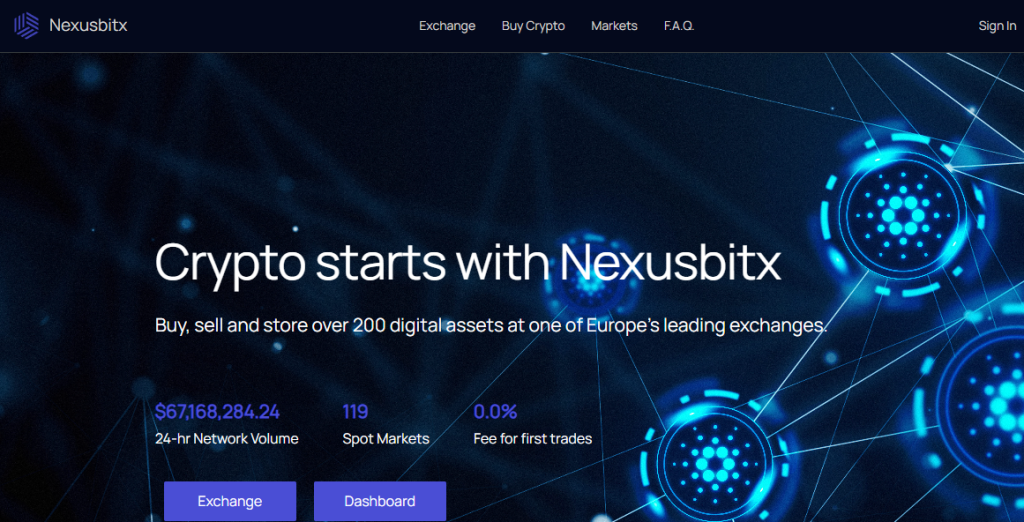This screenshot has width=1024, height=522.
Task: Click the 119 spot markets number
Action: tap(355, 412)
